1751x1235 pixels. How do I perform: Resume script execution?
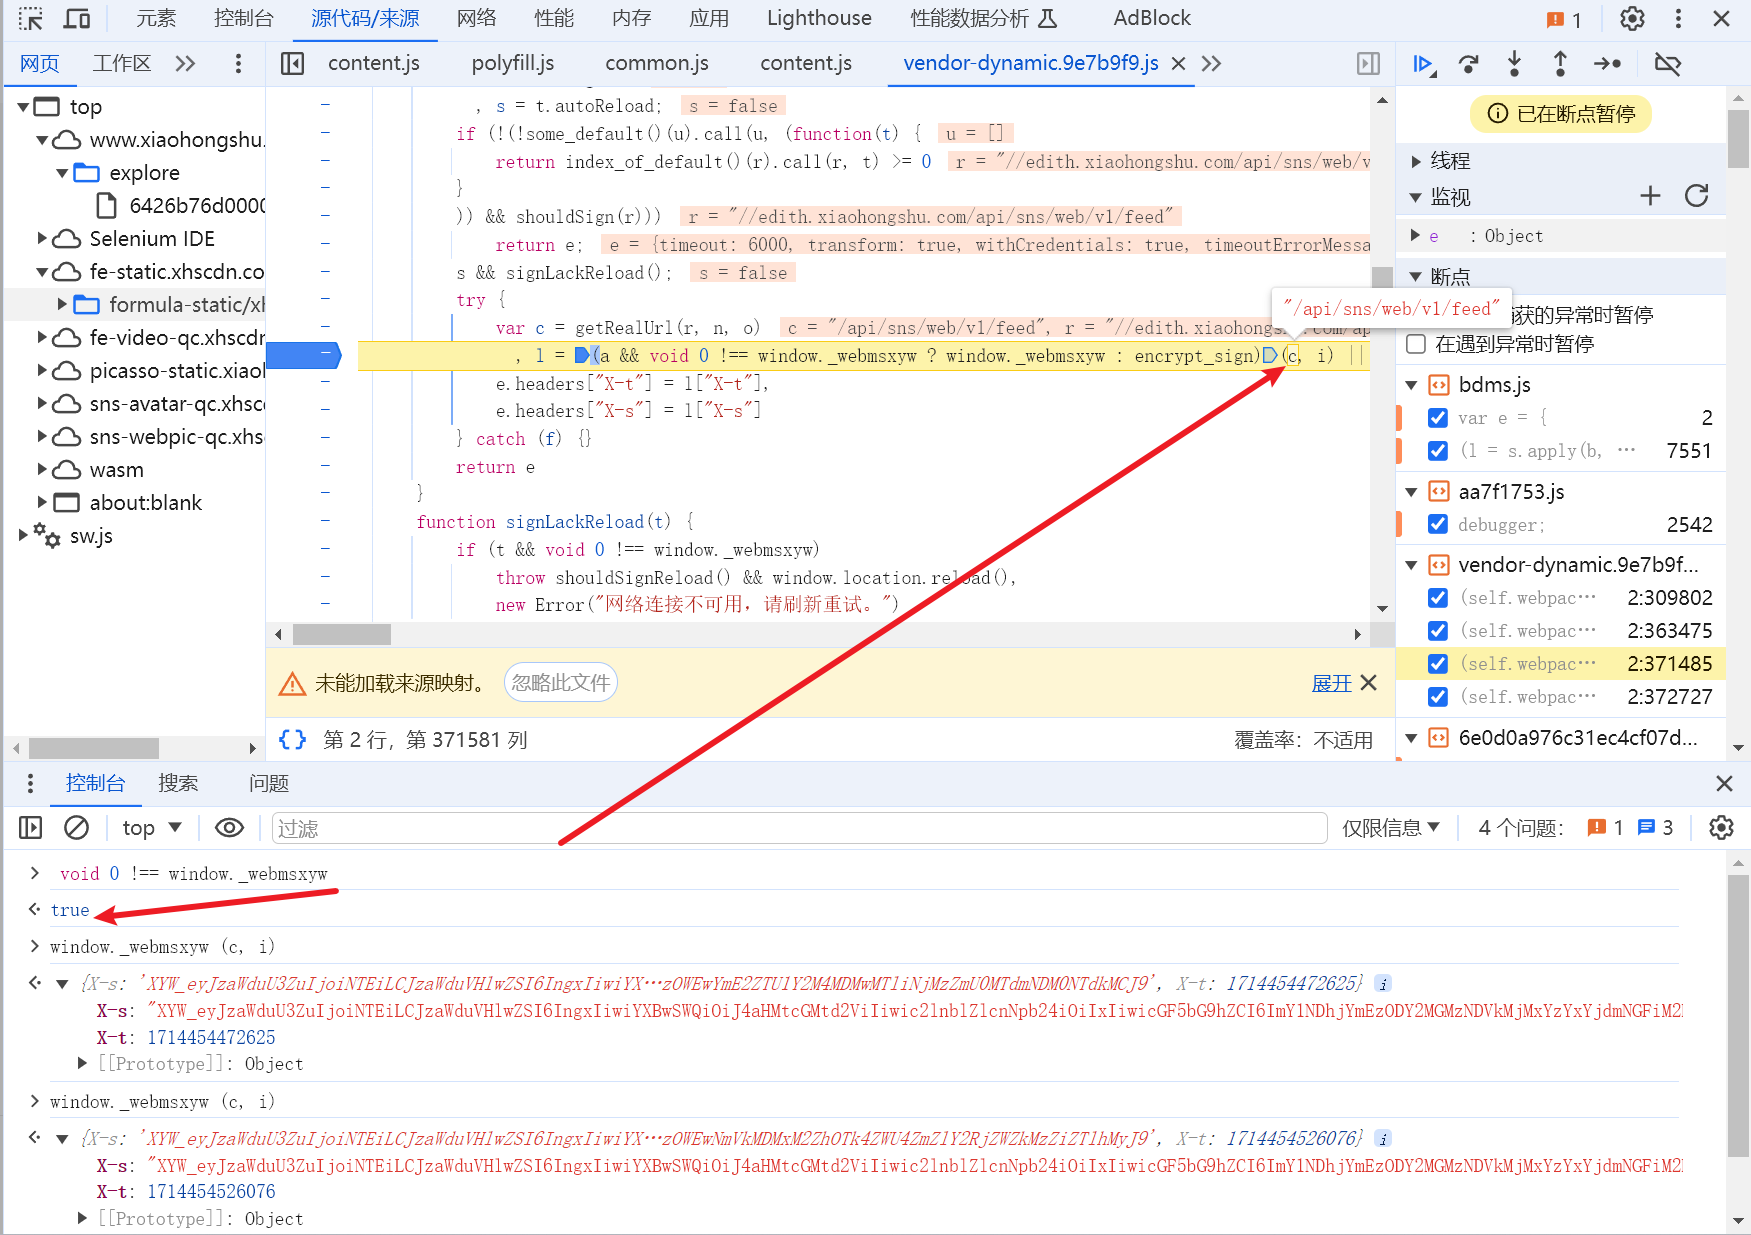1424,64
